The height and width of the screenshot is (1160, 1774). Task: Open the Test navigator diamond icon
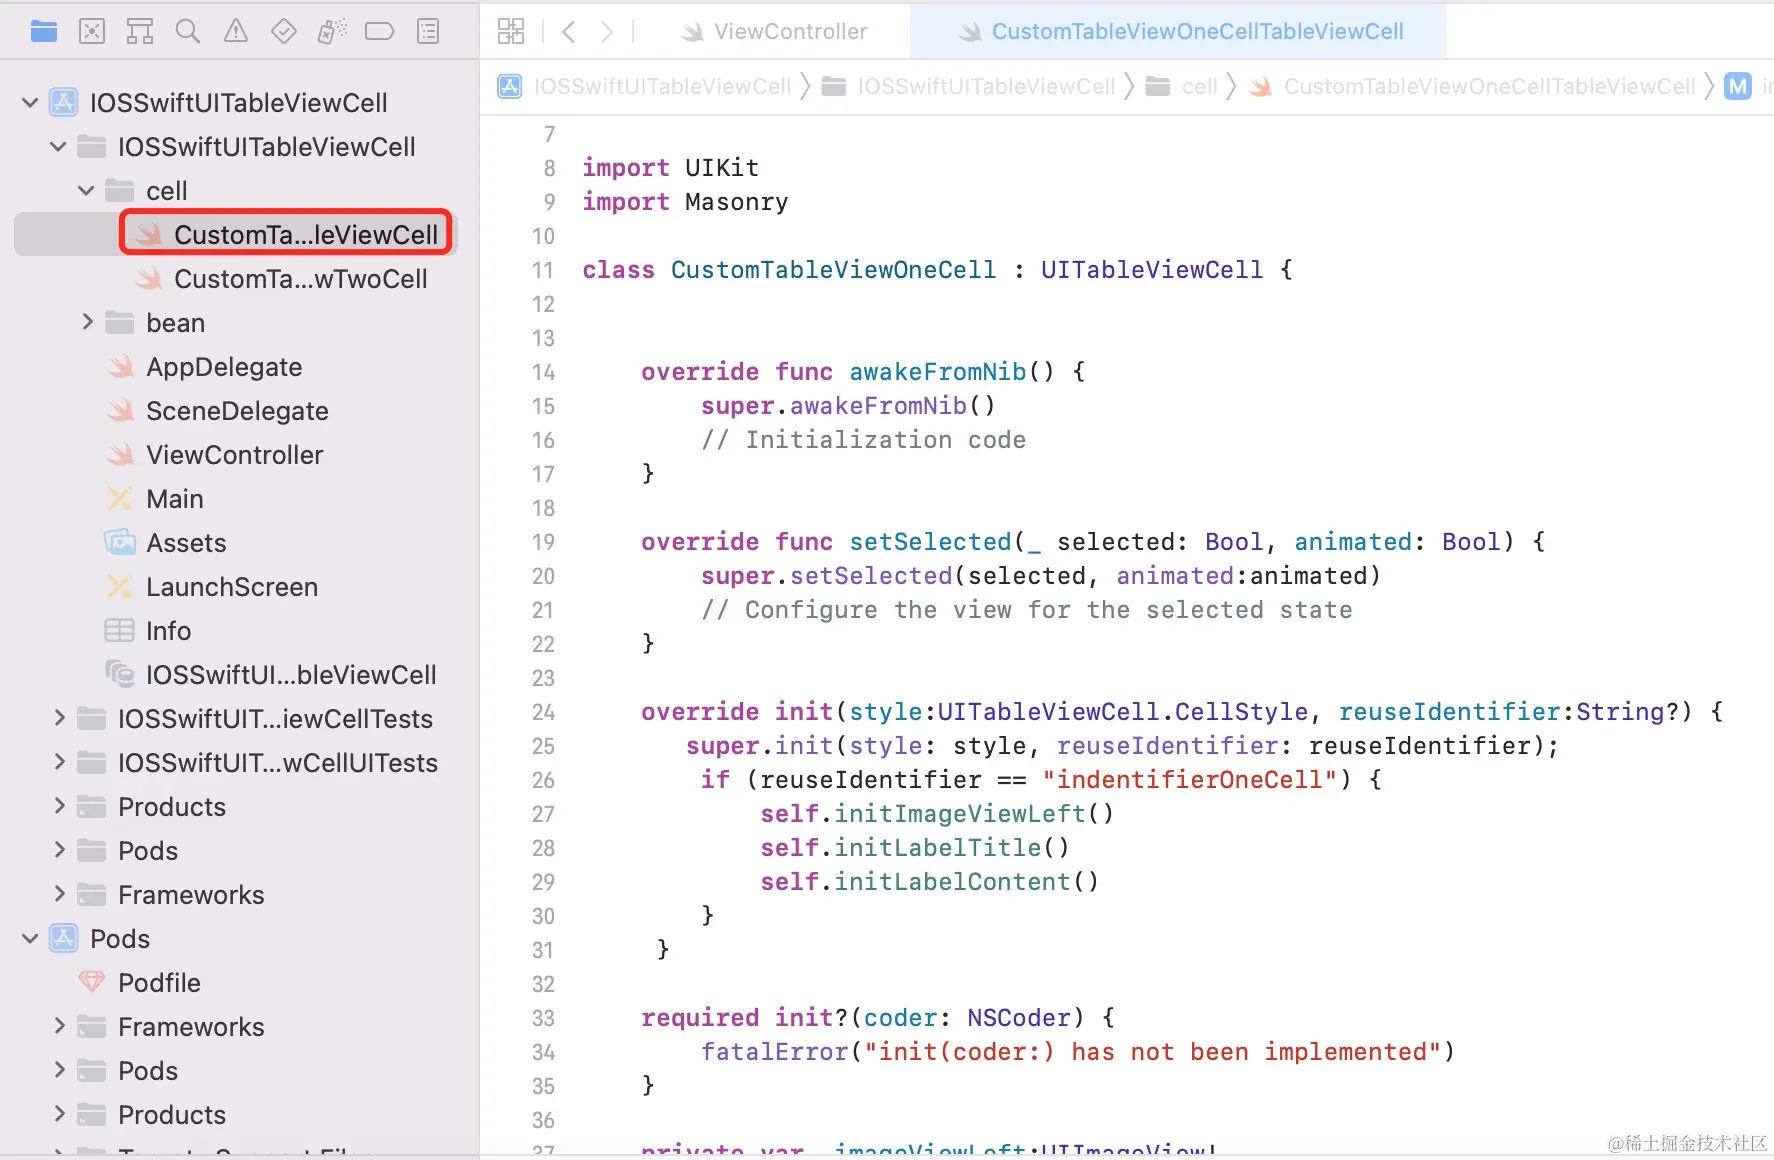[x=284, y=32]
